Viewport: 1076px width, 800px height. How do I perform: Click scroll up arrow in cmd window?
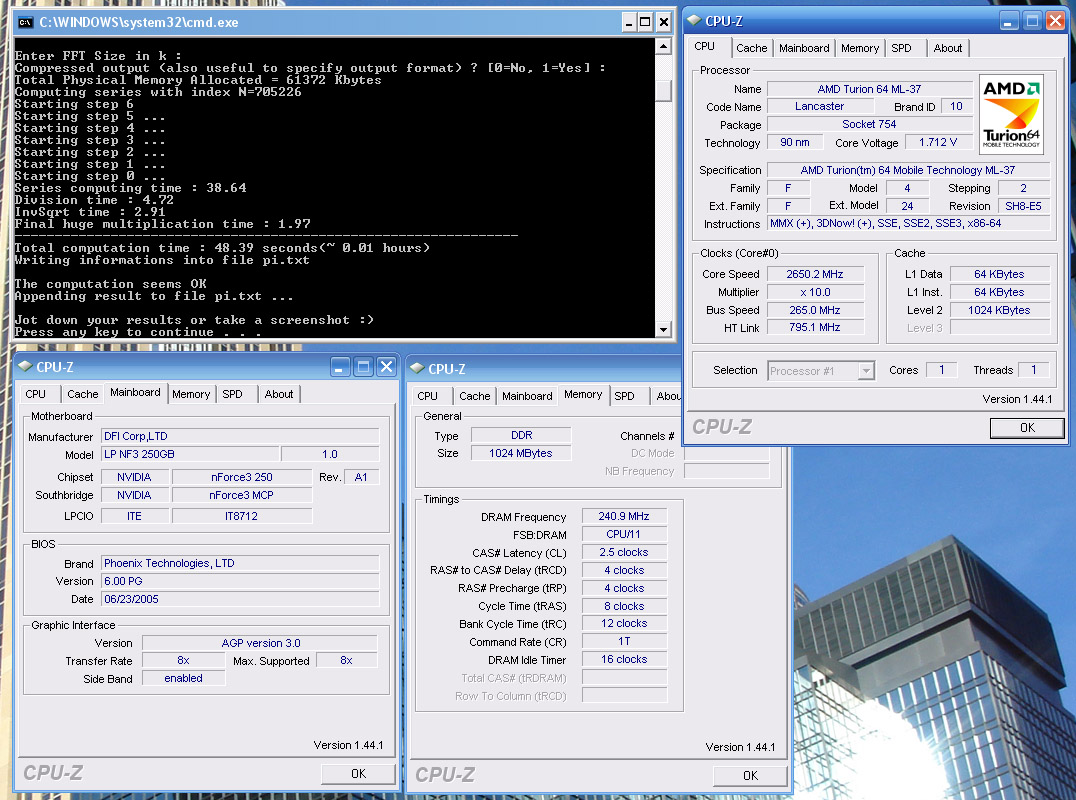pos(663,47)
